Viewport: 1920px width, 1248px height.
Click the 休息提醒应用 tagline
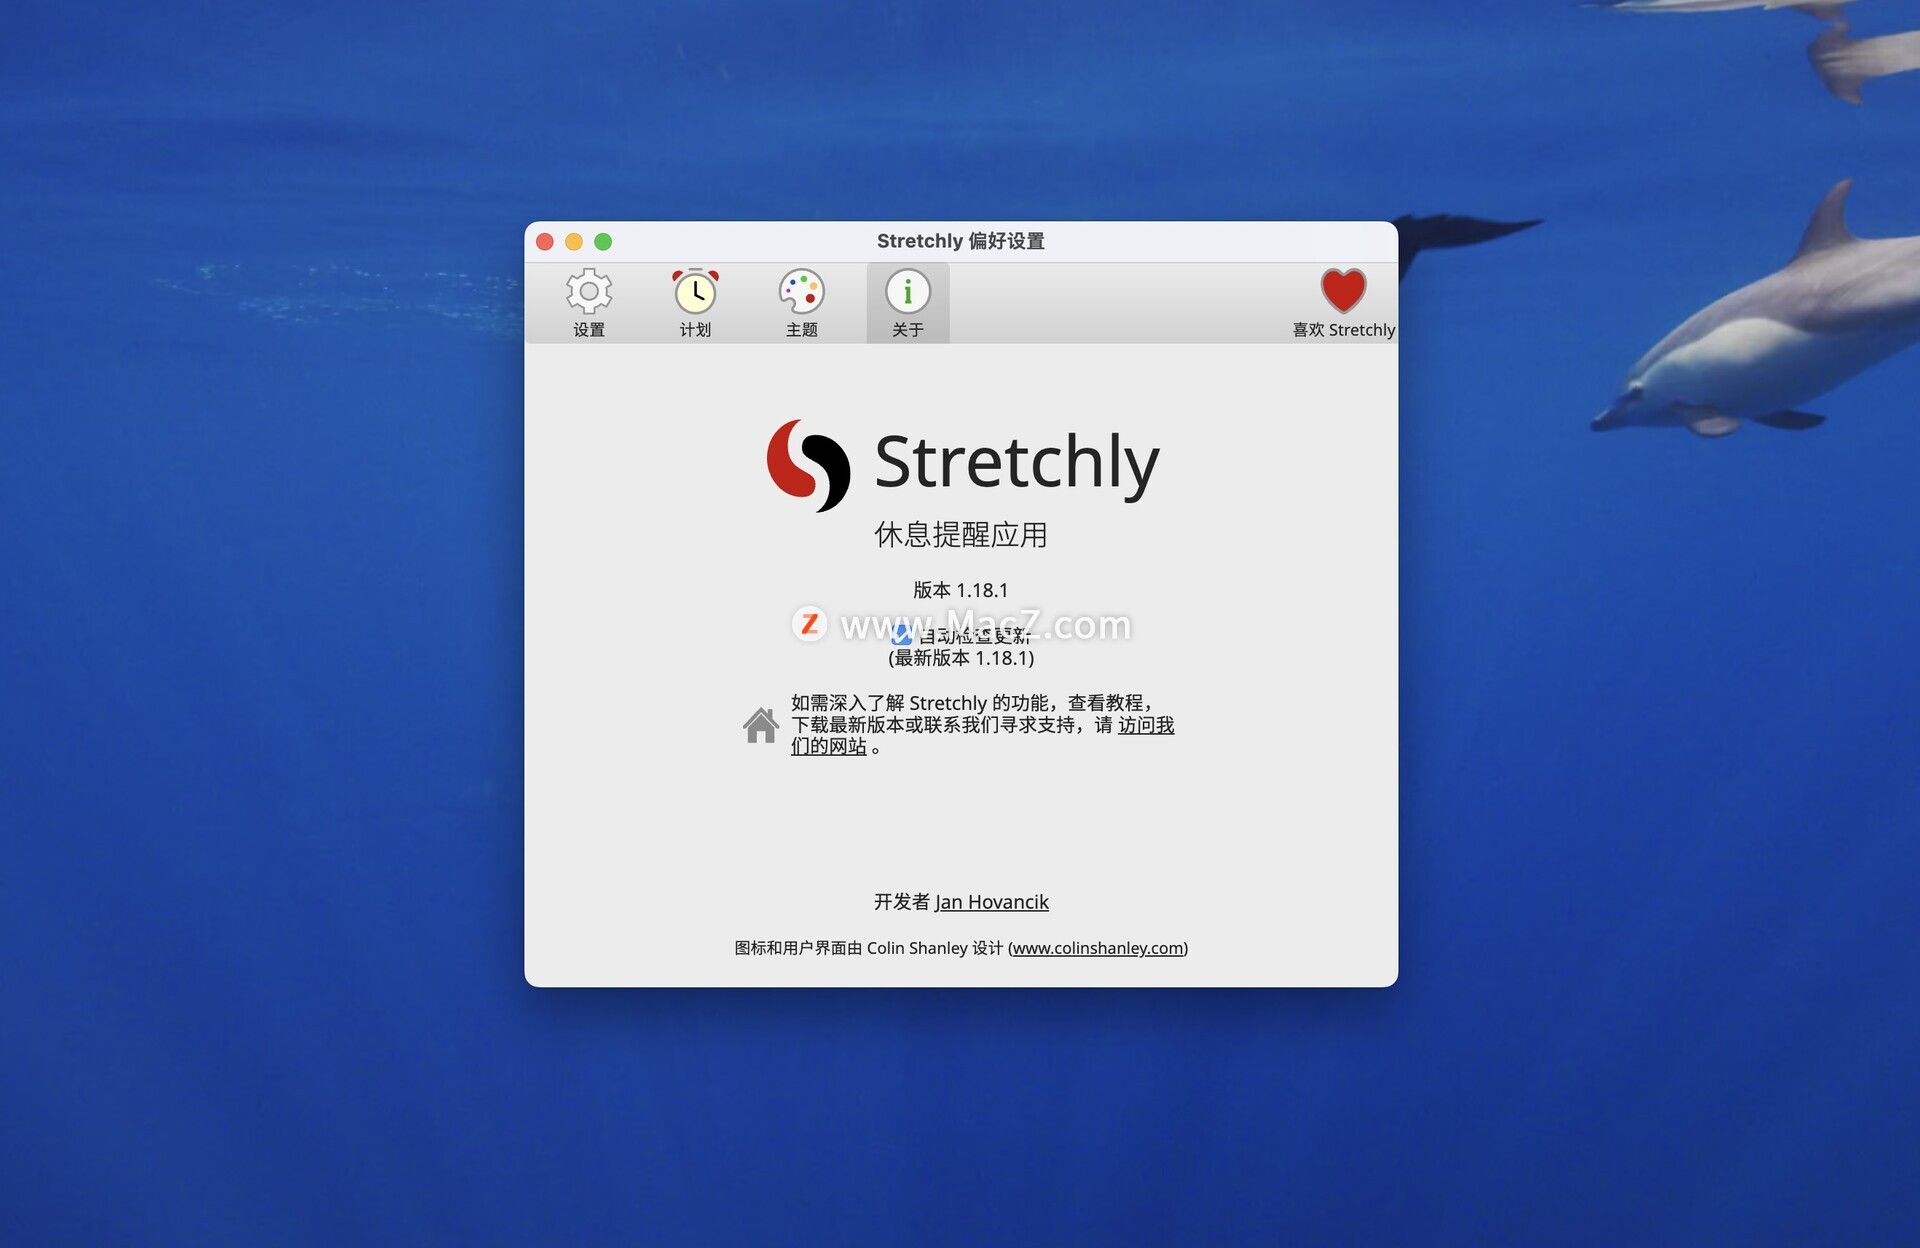pos(960,535)
